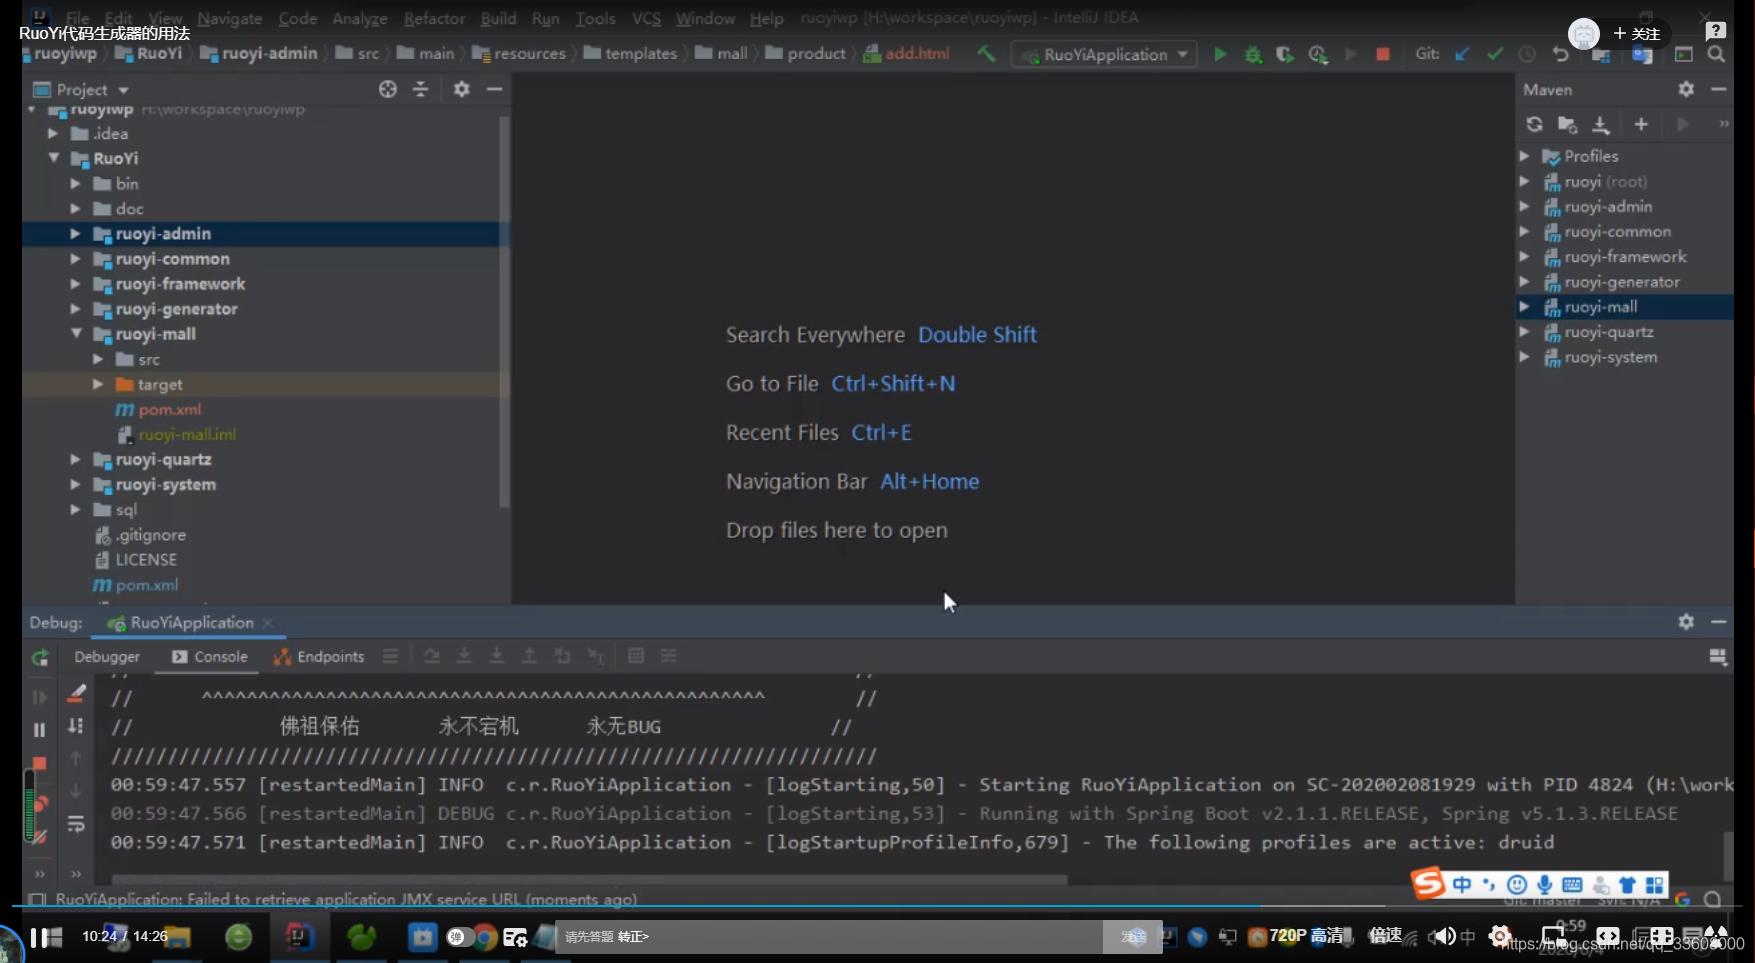This screenshot has width=1755, height=963.
Task: Collapse the RuoYi root folder
Action: pos(53,158)
